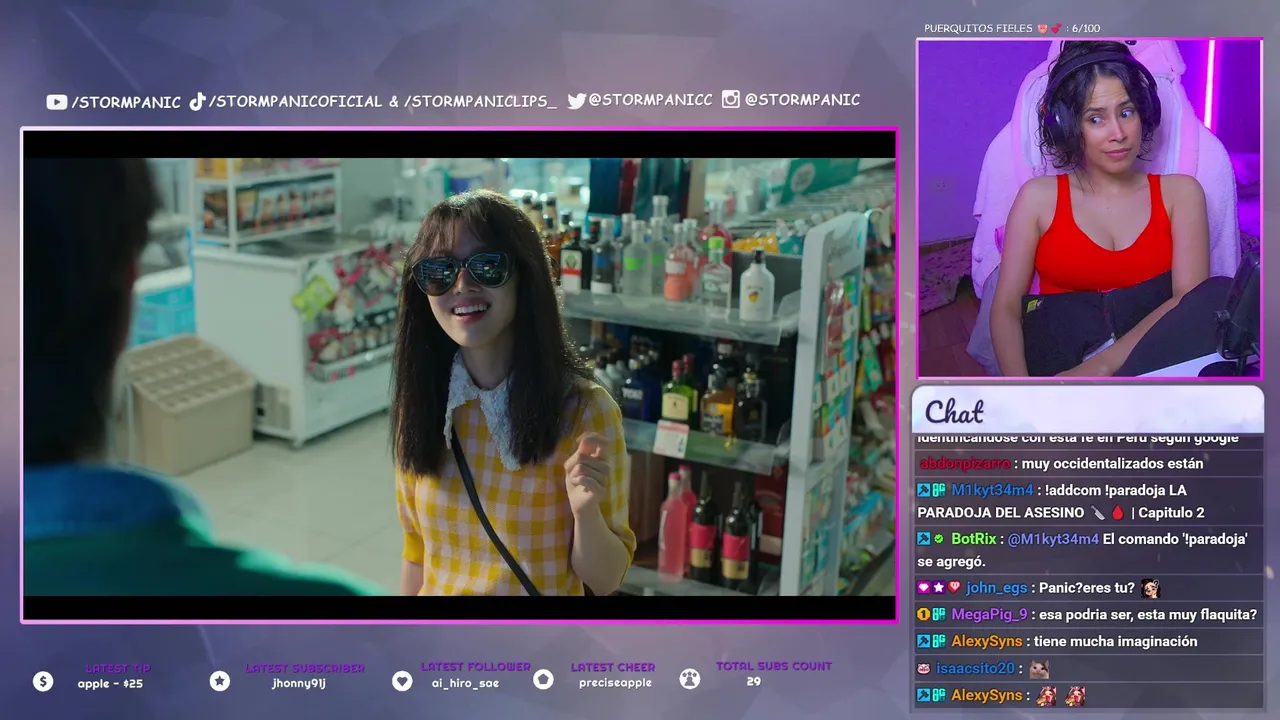Screen dimensions: 1280x720
Task: Click the heart Latest Follower icon
Action: click(402, 681)
